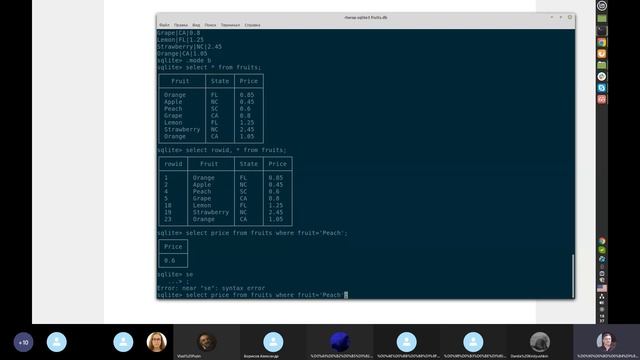Open the Правка menu in terminal
Viewport: 640px width, 360px height.
[181, 25]
